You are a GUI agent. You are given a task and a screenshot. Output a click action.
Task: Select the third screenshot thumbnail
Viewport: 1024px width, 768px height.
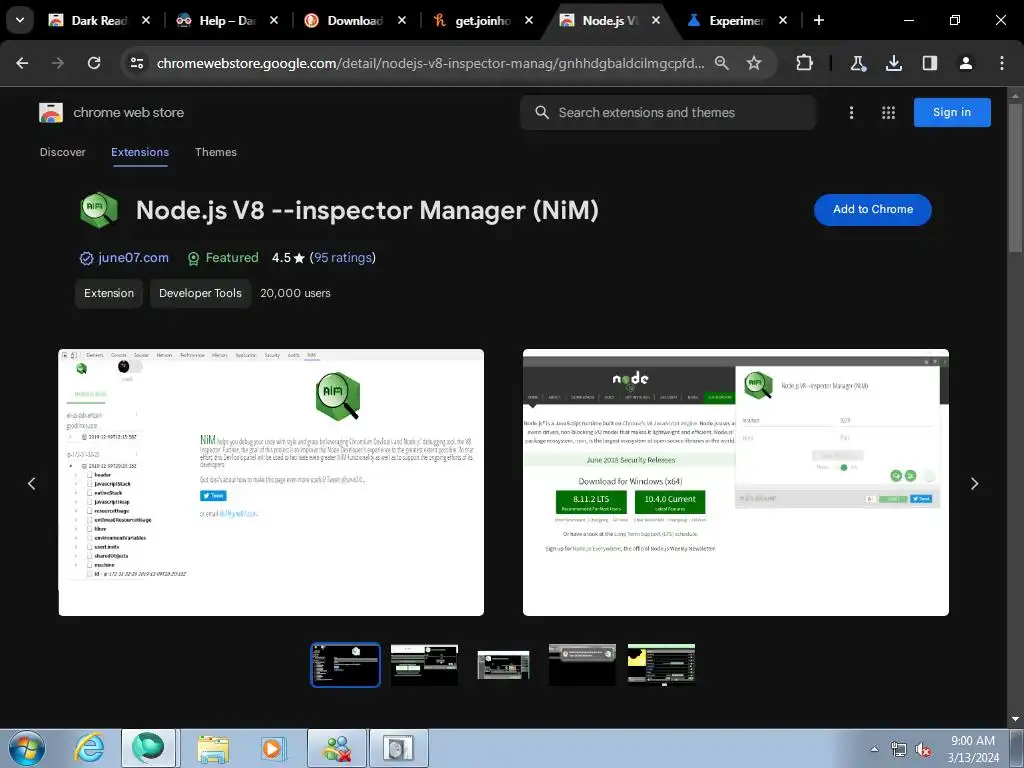[504, 665]
